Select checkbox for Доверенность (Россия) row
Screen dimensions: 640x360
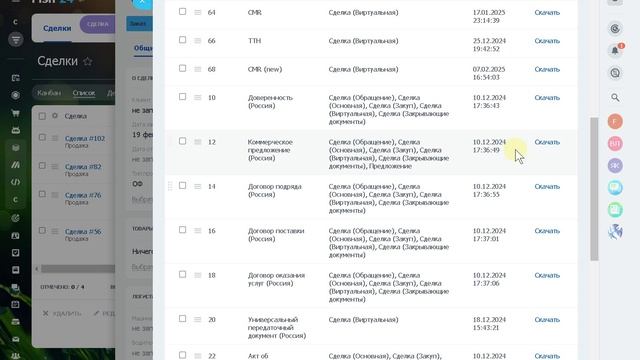coord(182,97)
